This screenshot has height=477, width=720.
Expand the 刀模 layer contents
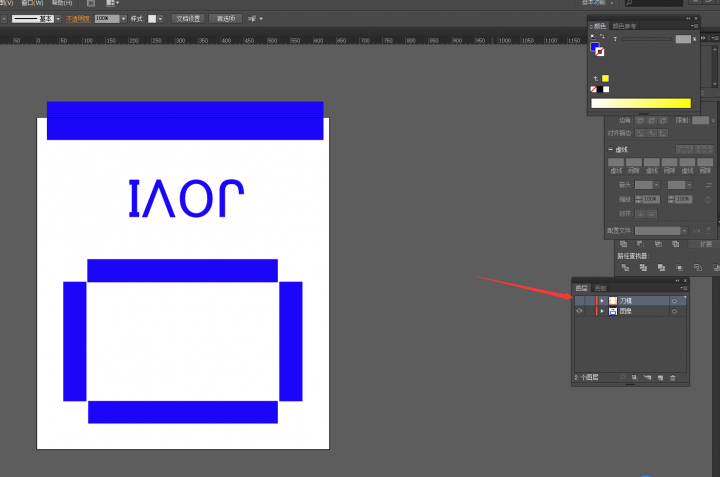(x=602, y=300)
